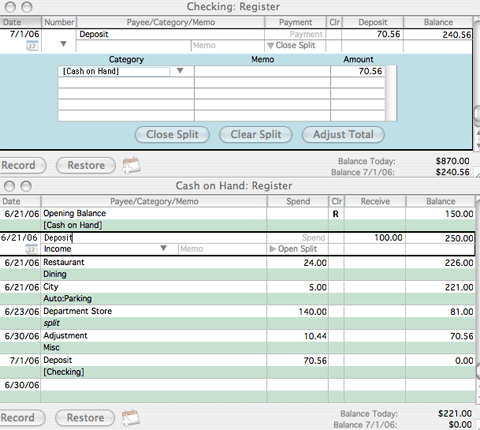480x430 pixels.
Task: Select the Adjustment transaction row
Action: (x=237, y=342)
